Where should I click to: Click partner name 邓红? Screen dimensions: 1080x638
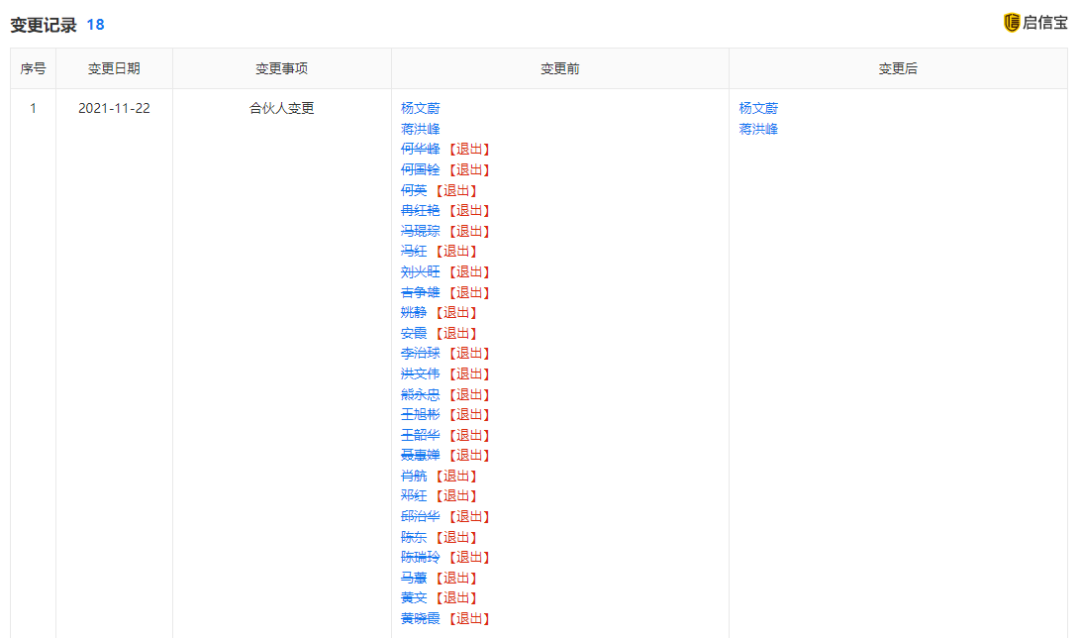click(414, 495)
